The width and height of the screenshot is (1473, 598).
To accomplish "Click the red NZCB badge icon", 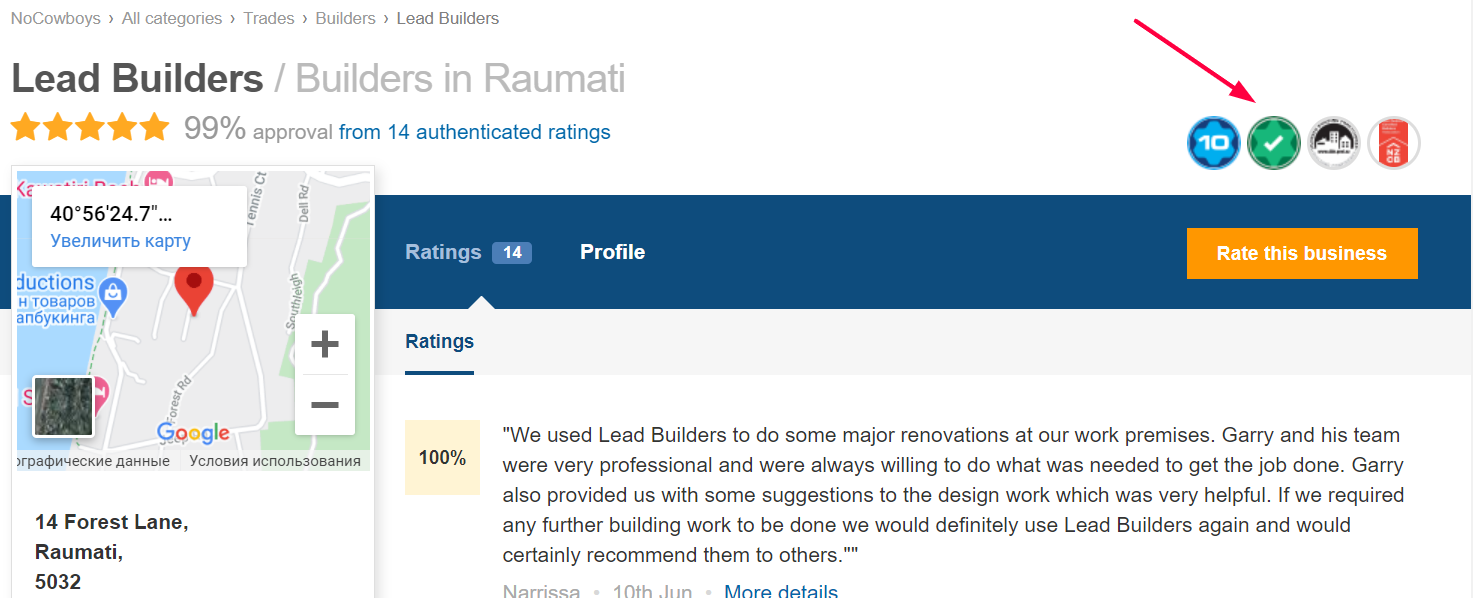I will point(1394,143).
